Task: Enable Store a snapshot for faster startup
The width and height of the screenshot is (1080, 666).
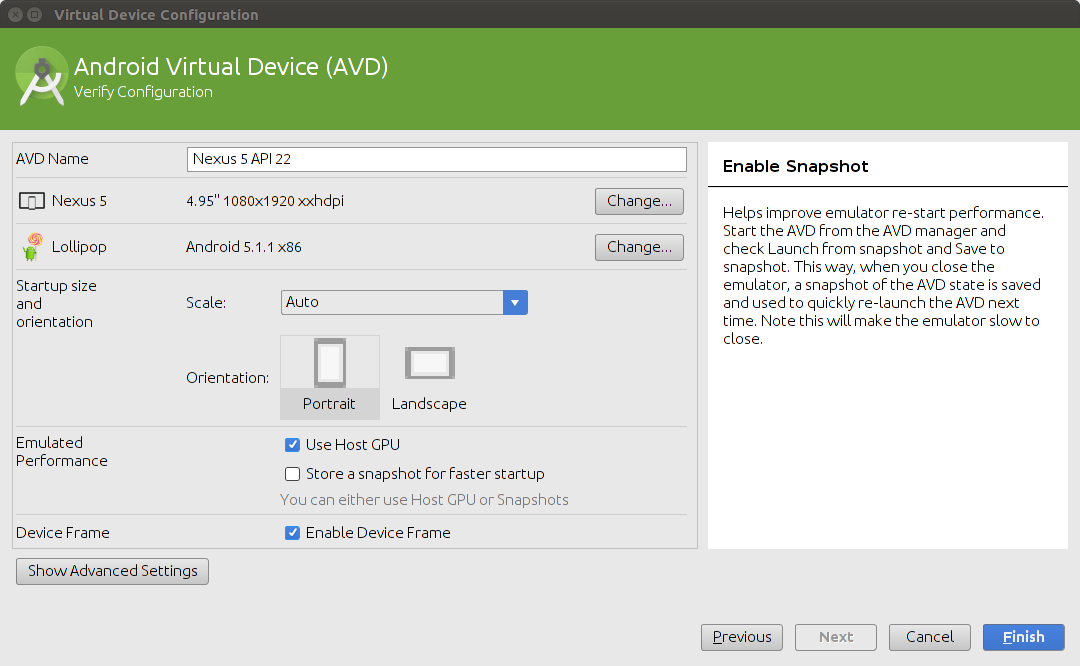Action: 292,474
